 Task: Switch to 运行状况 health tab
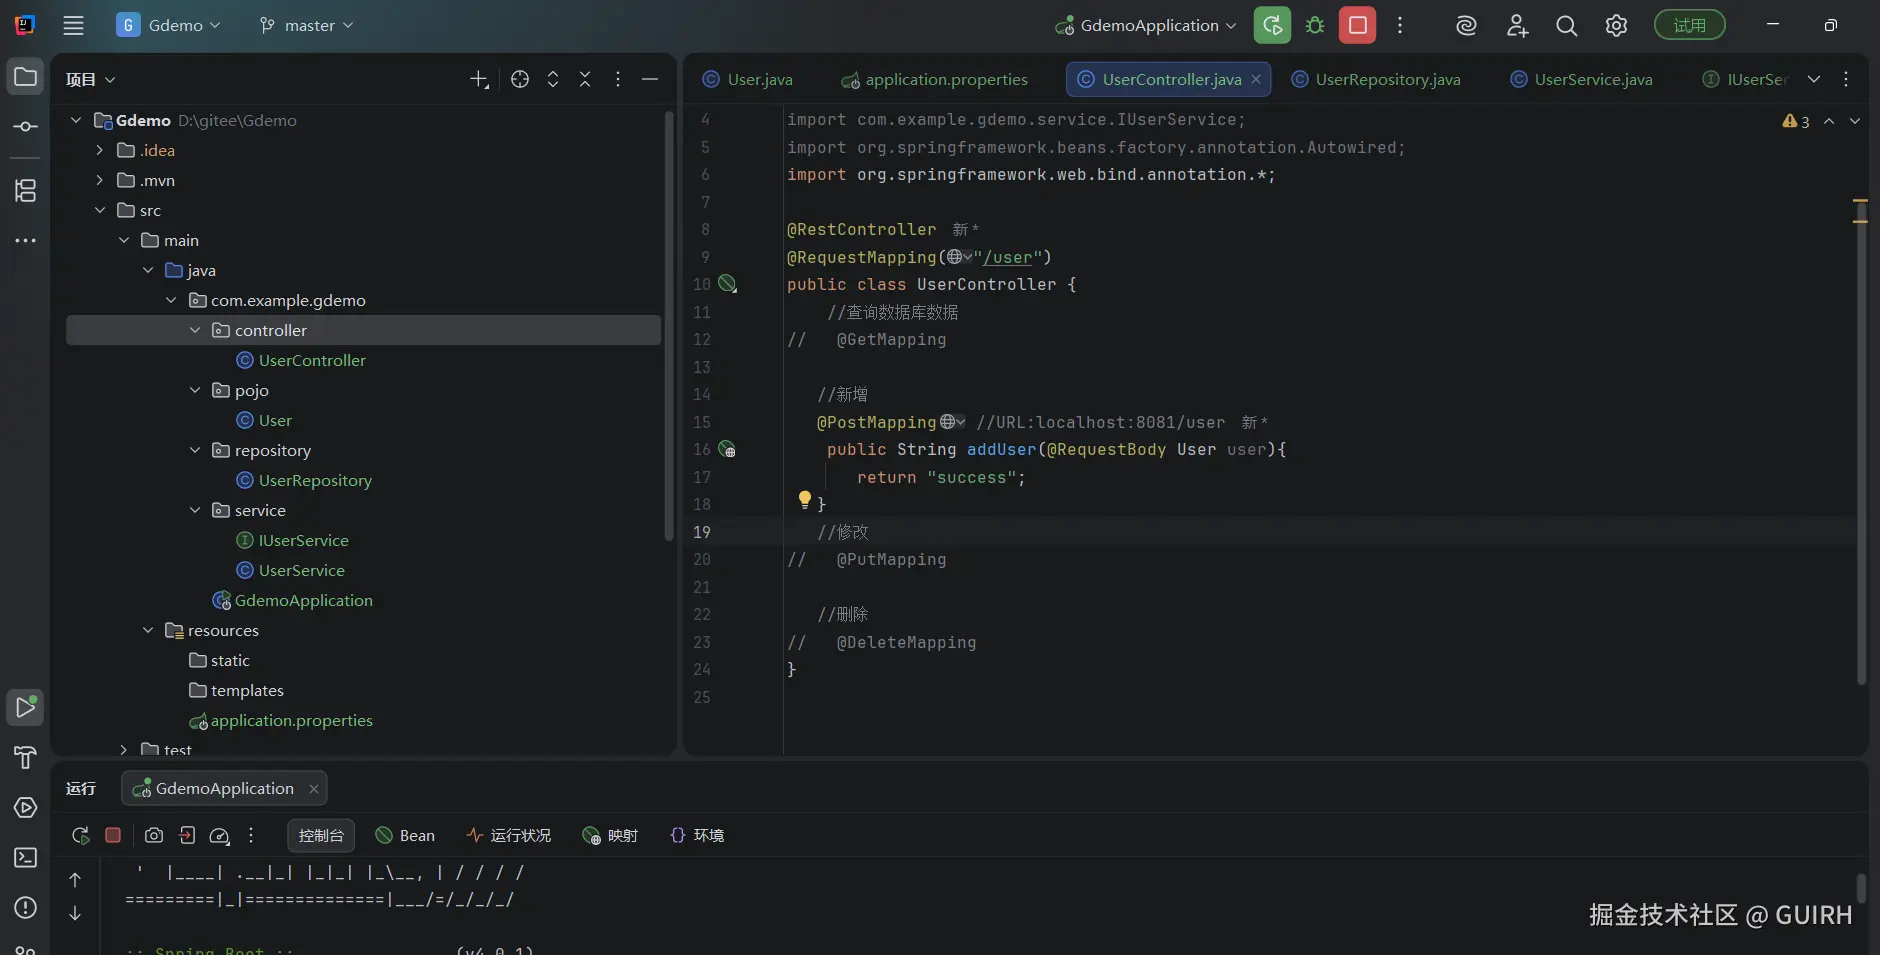(x=509, y=835)
